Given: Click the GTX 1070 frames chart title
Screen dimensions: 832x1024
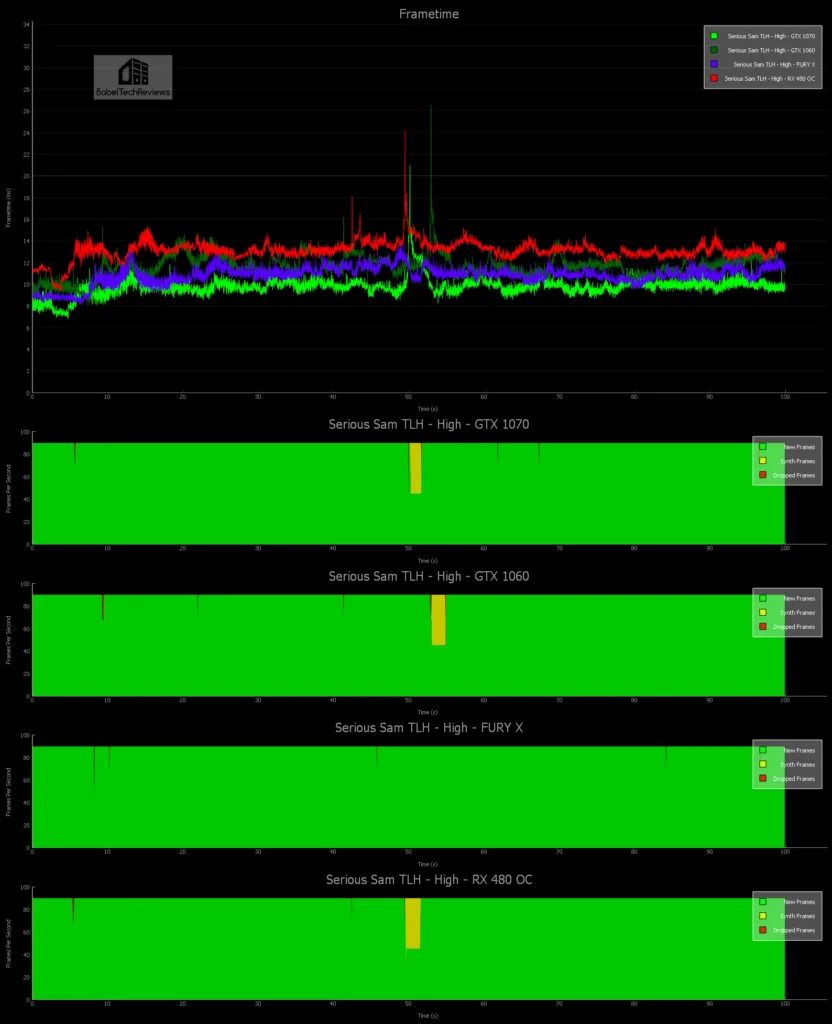Looking at the screenshot, I should [x=428, y=424].
